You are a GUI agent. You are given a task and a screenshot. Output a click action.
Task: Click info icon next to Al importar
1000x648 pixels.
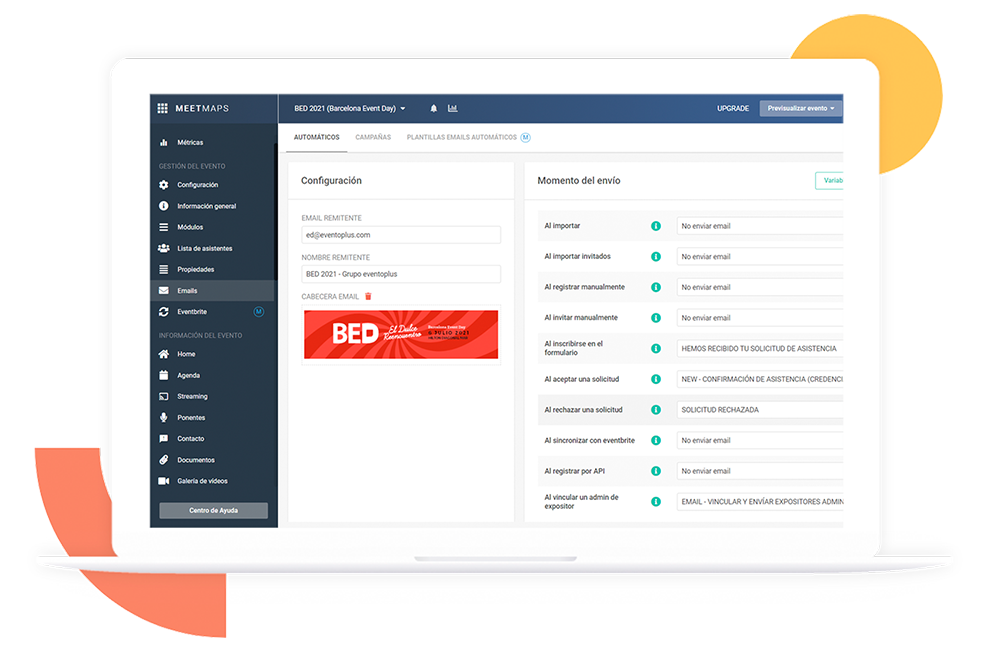pos(656,226)
